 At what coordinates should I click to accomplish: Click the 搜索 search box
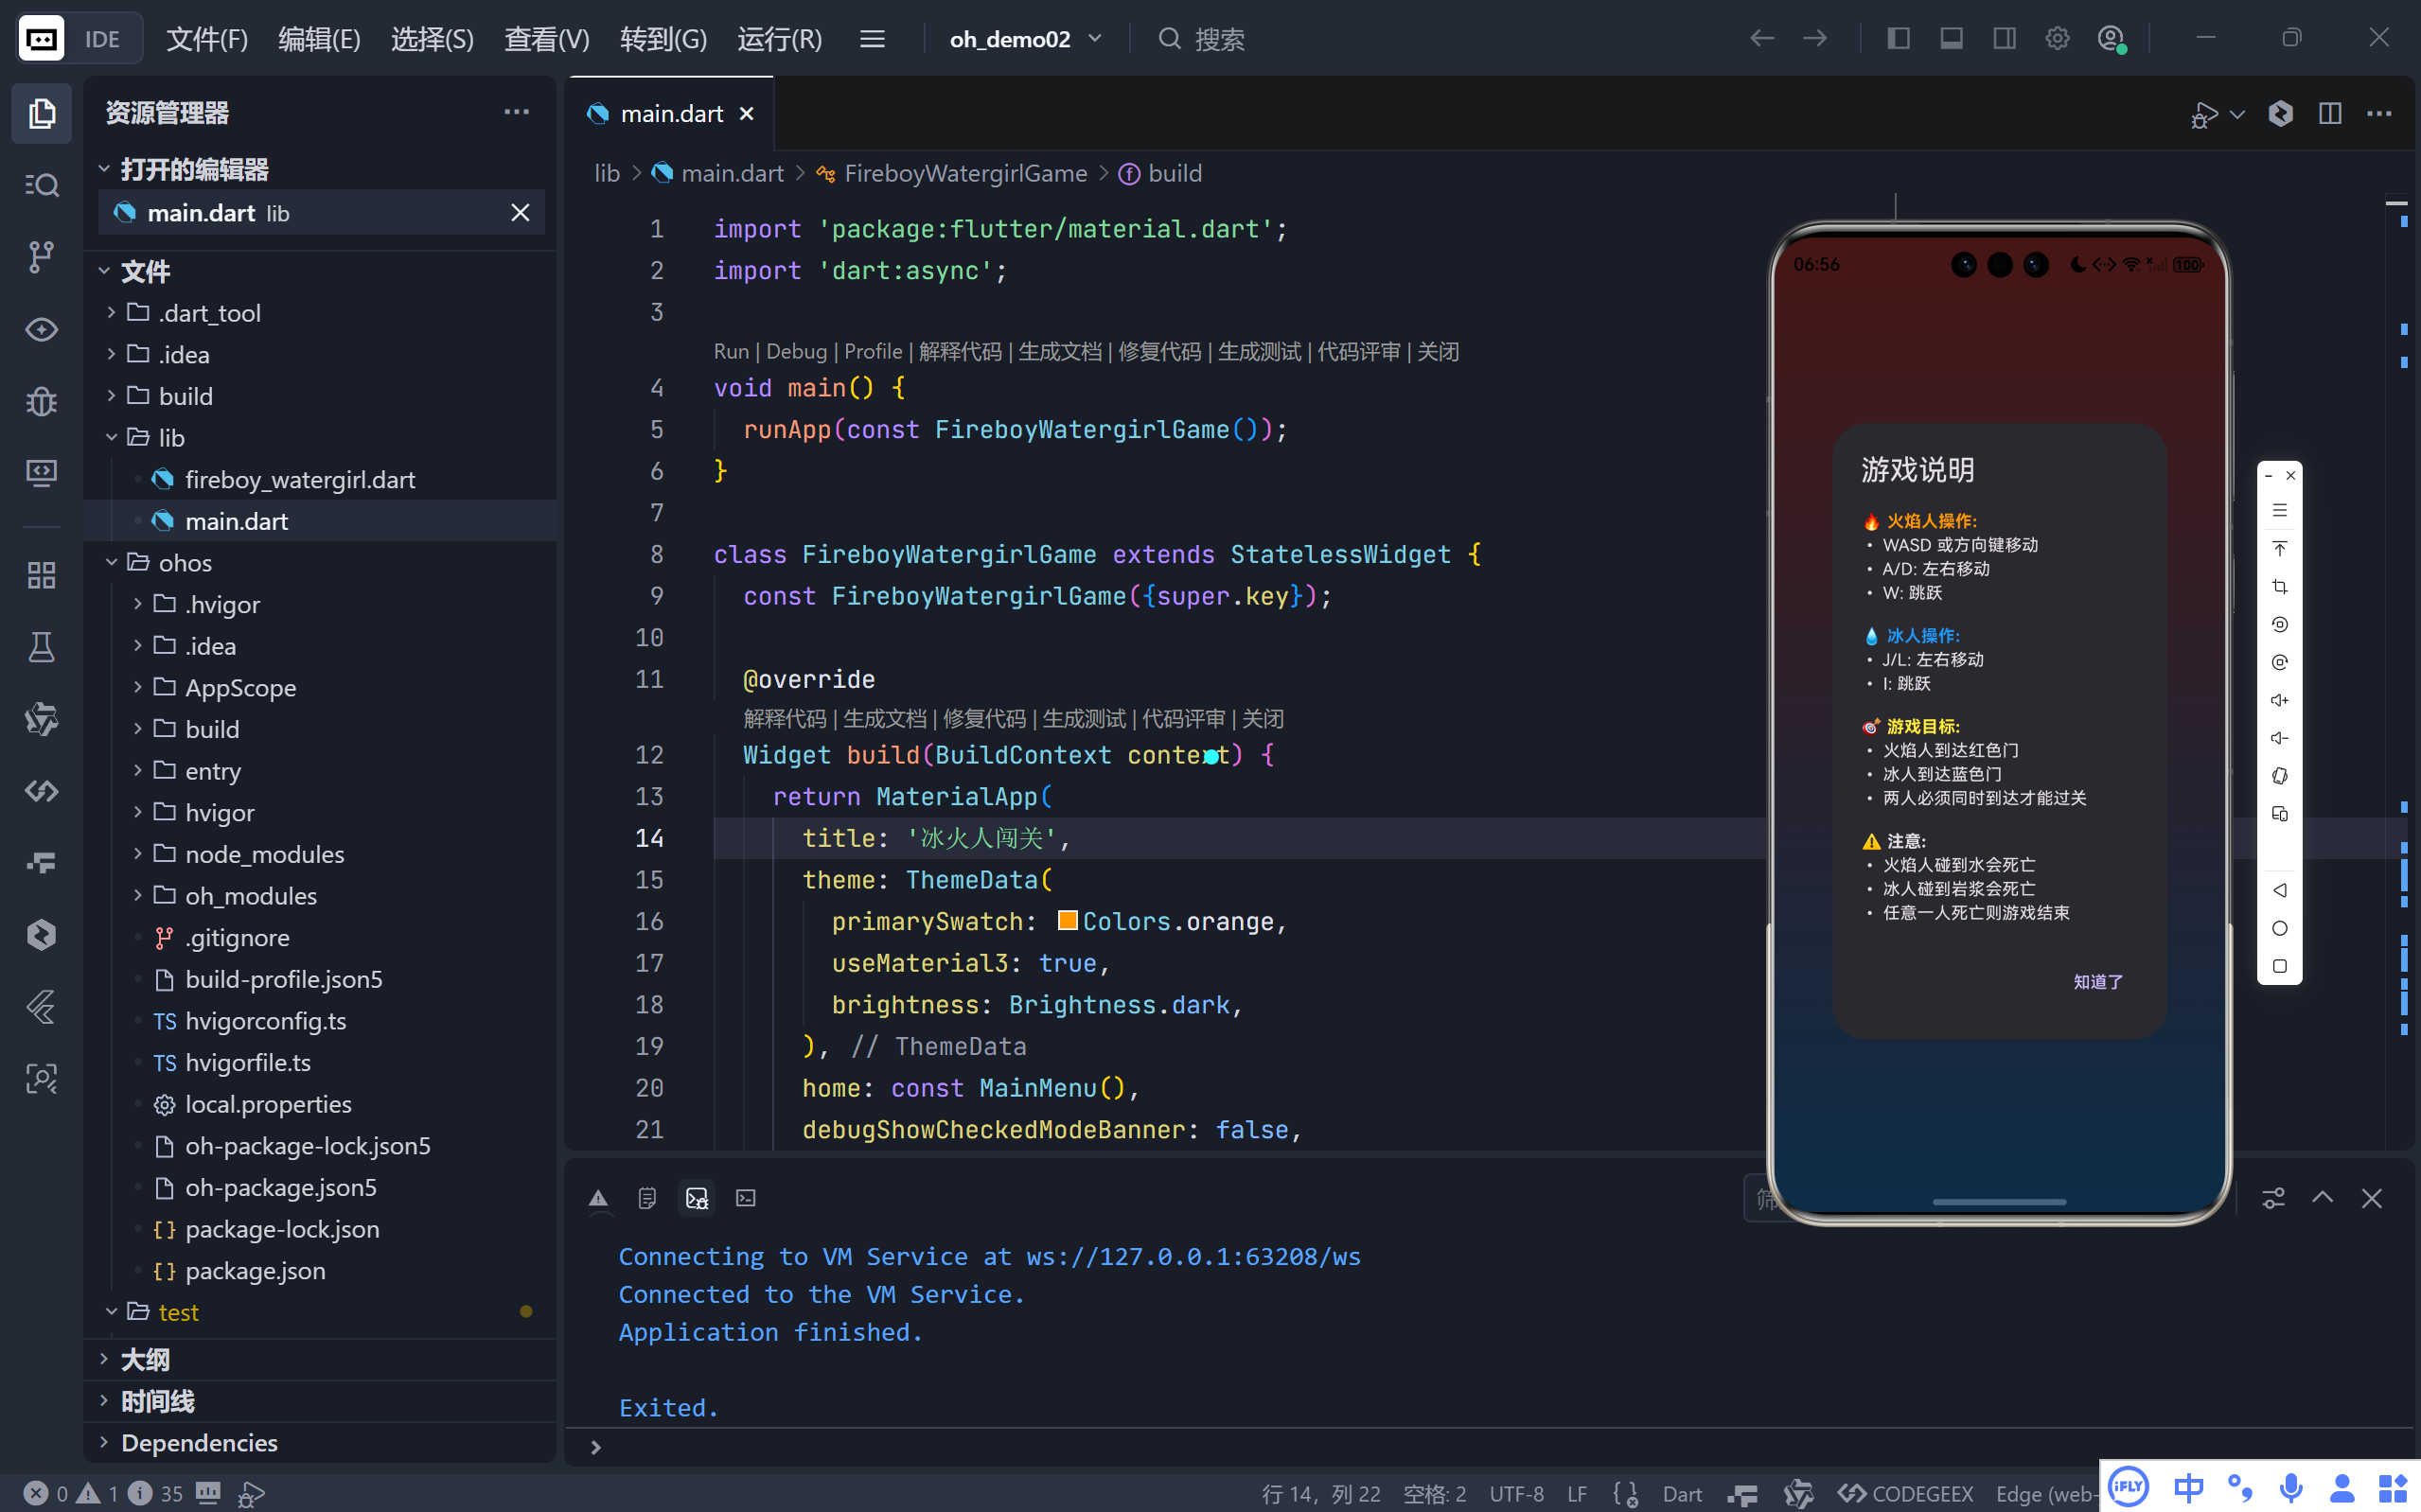coord(1218,39)
